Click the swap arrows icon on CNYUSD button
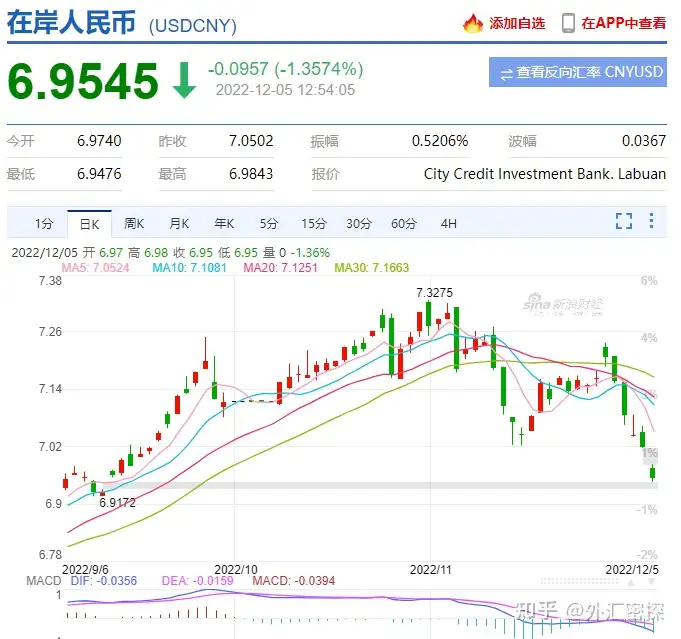Screen dimensions: 681x639 coord(506,73)
